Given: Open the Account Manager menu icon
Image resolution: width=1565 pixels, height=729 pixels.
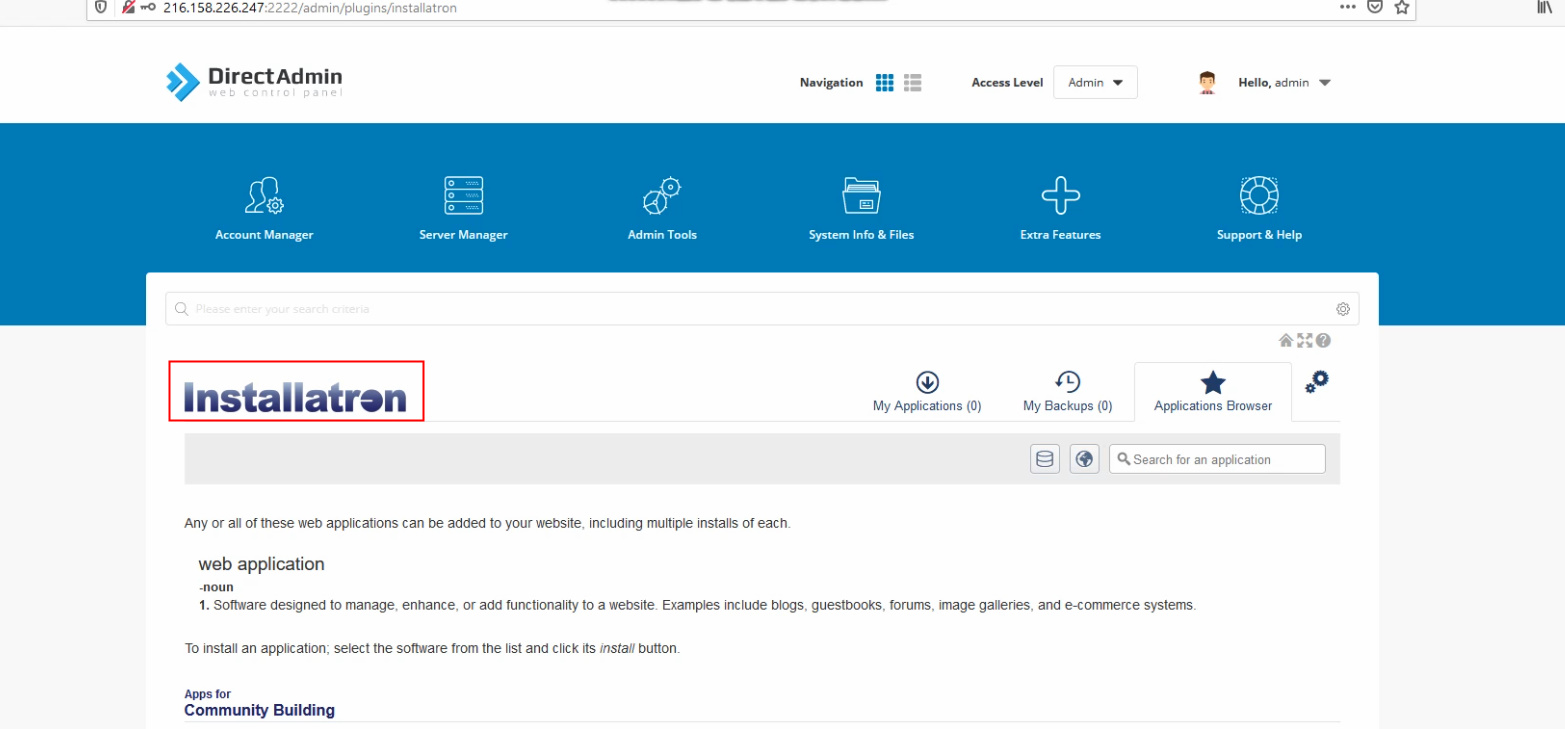Looking at the screenshot, I should click(x=264, y=196).
